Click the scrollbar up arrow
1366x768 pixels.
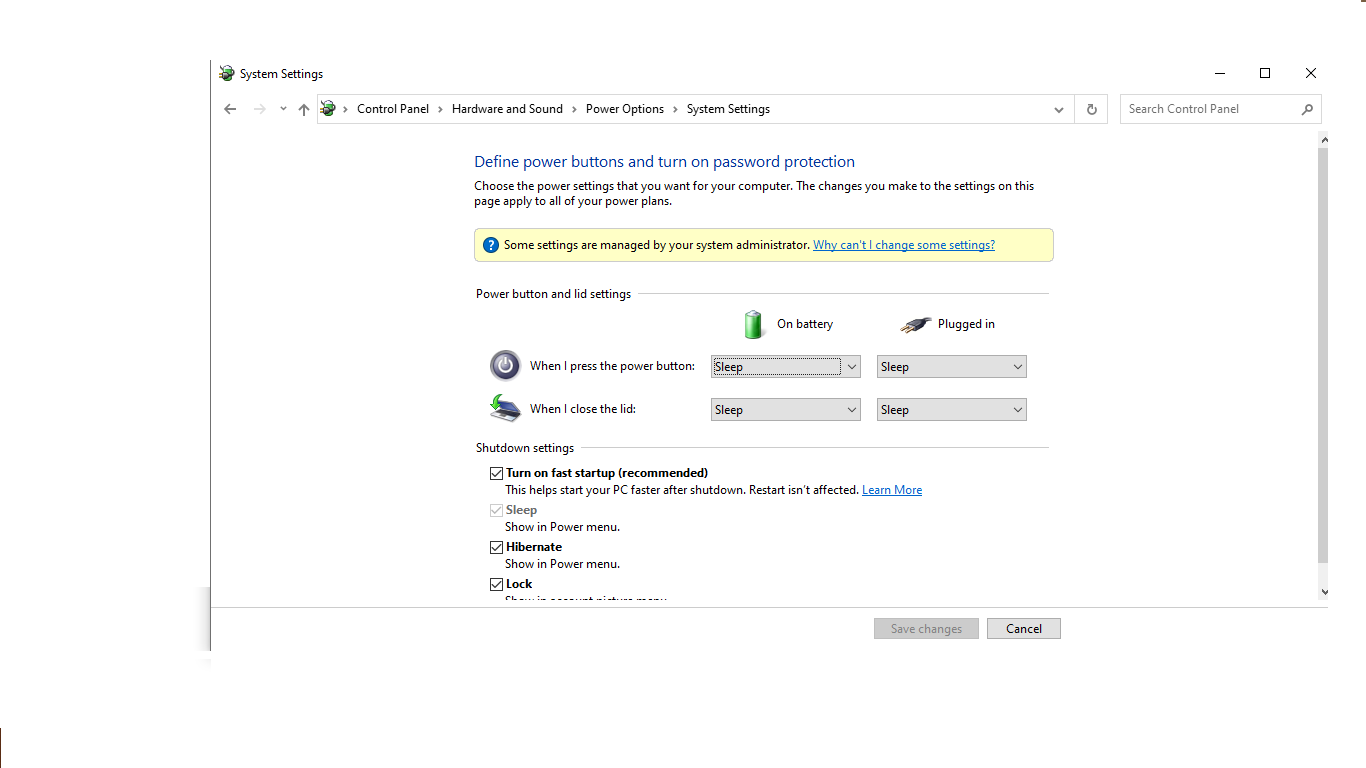click(1324, 141)
